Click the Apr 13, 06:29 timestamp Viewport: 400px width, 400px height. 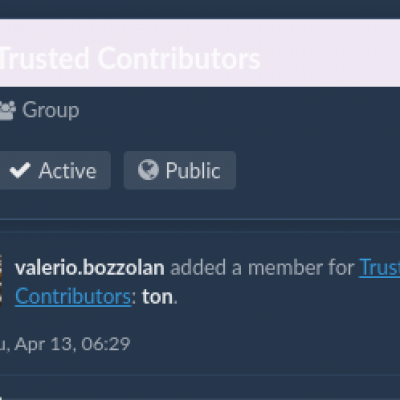point(65,344)
